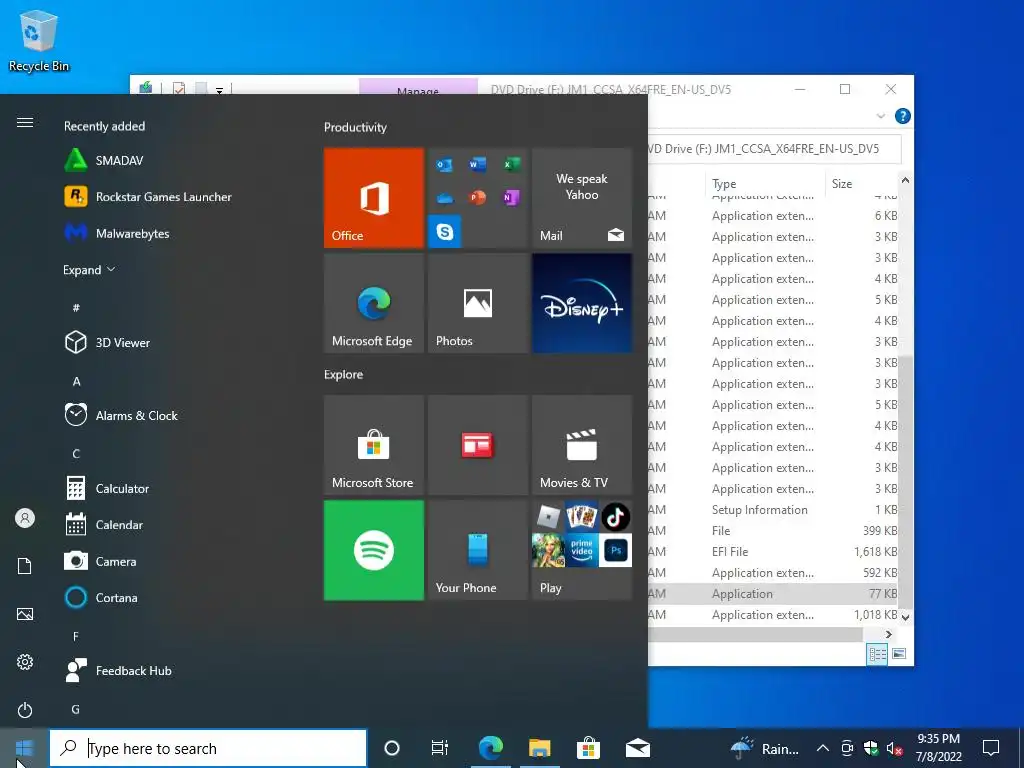Screen dimensions: 1024x768
Task: Launch Rockstar Games Launcher
Action: click(148, 197)
